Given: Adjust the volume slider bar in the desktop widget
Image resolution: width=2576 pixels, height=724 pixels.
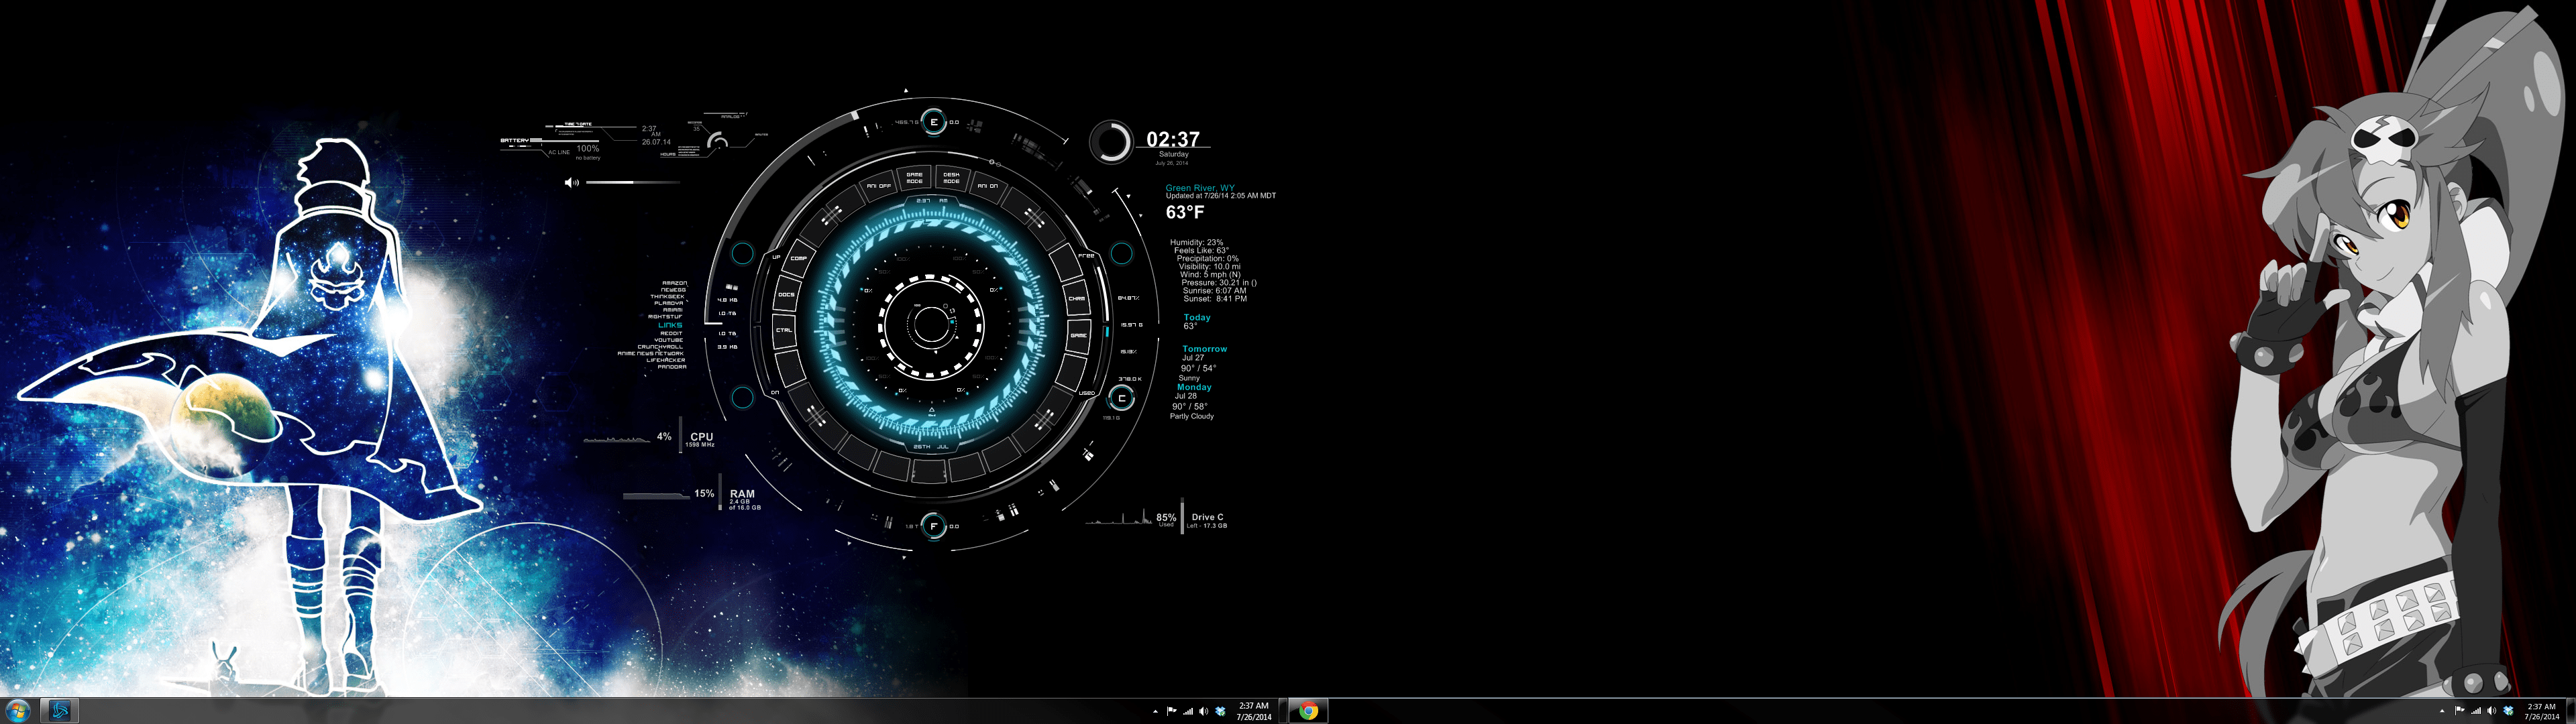Looking at the screenshot, I should click(633, 183).
